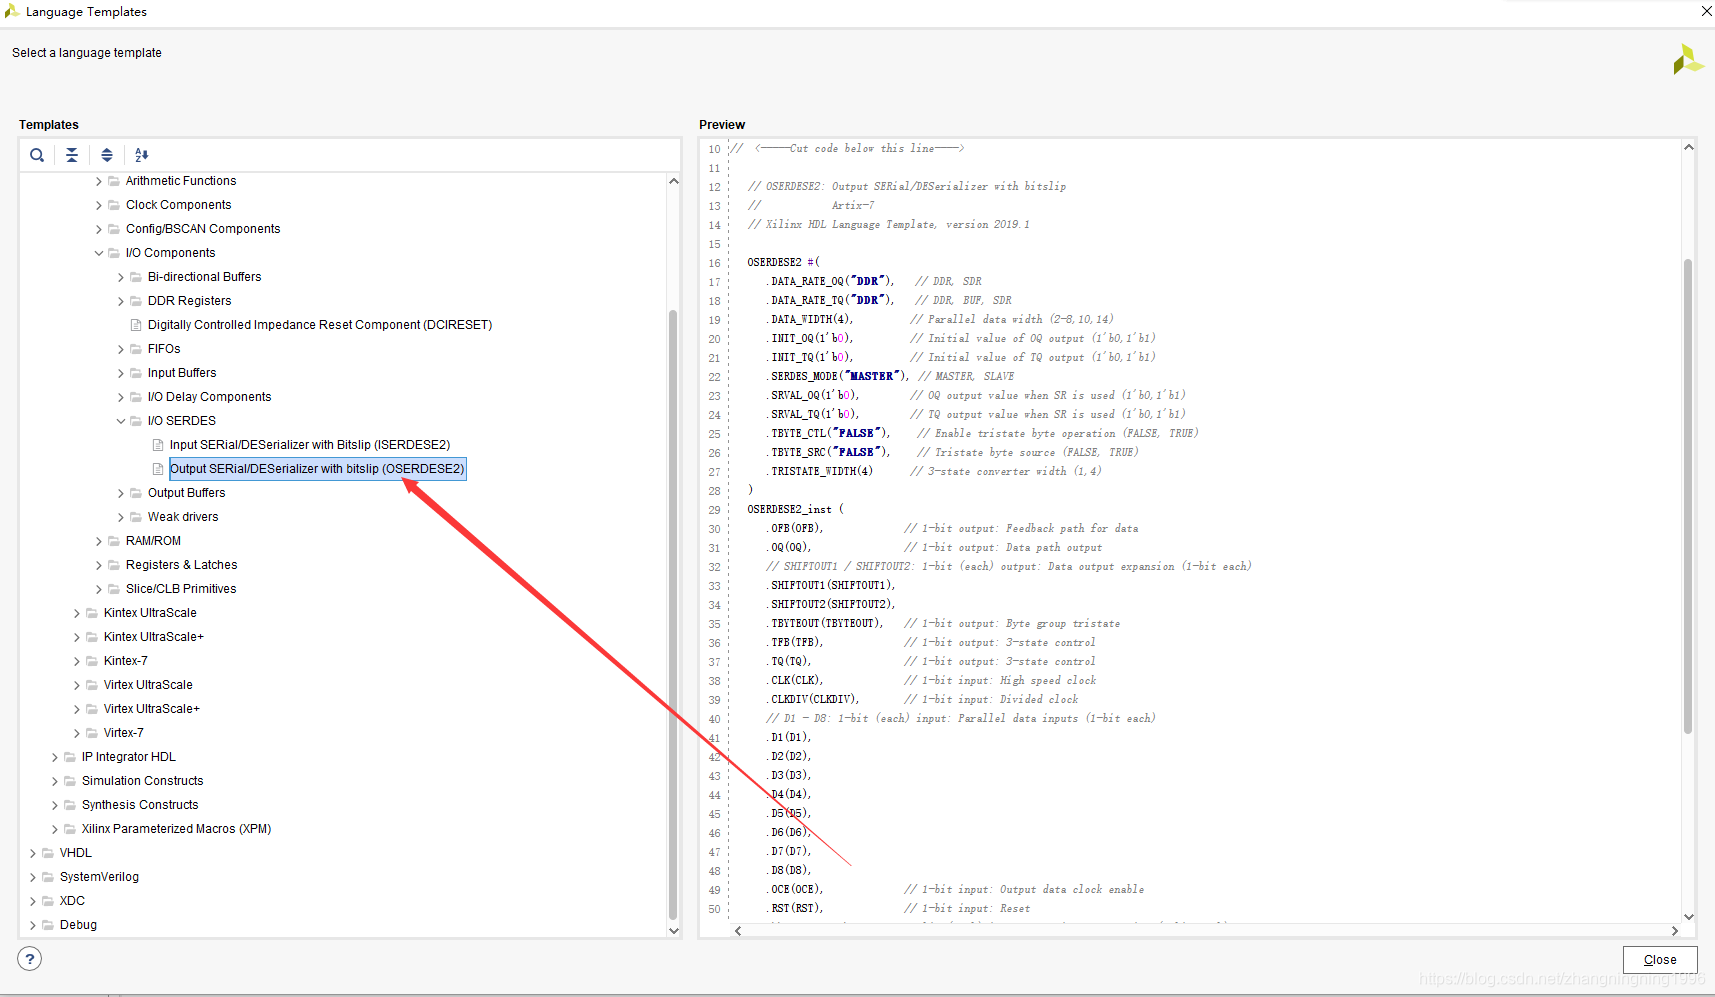1715x997 pixels.
Task: Select the XDC tree row
Action: (x=72, y=901)
